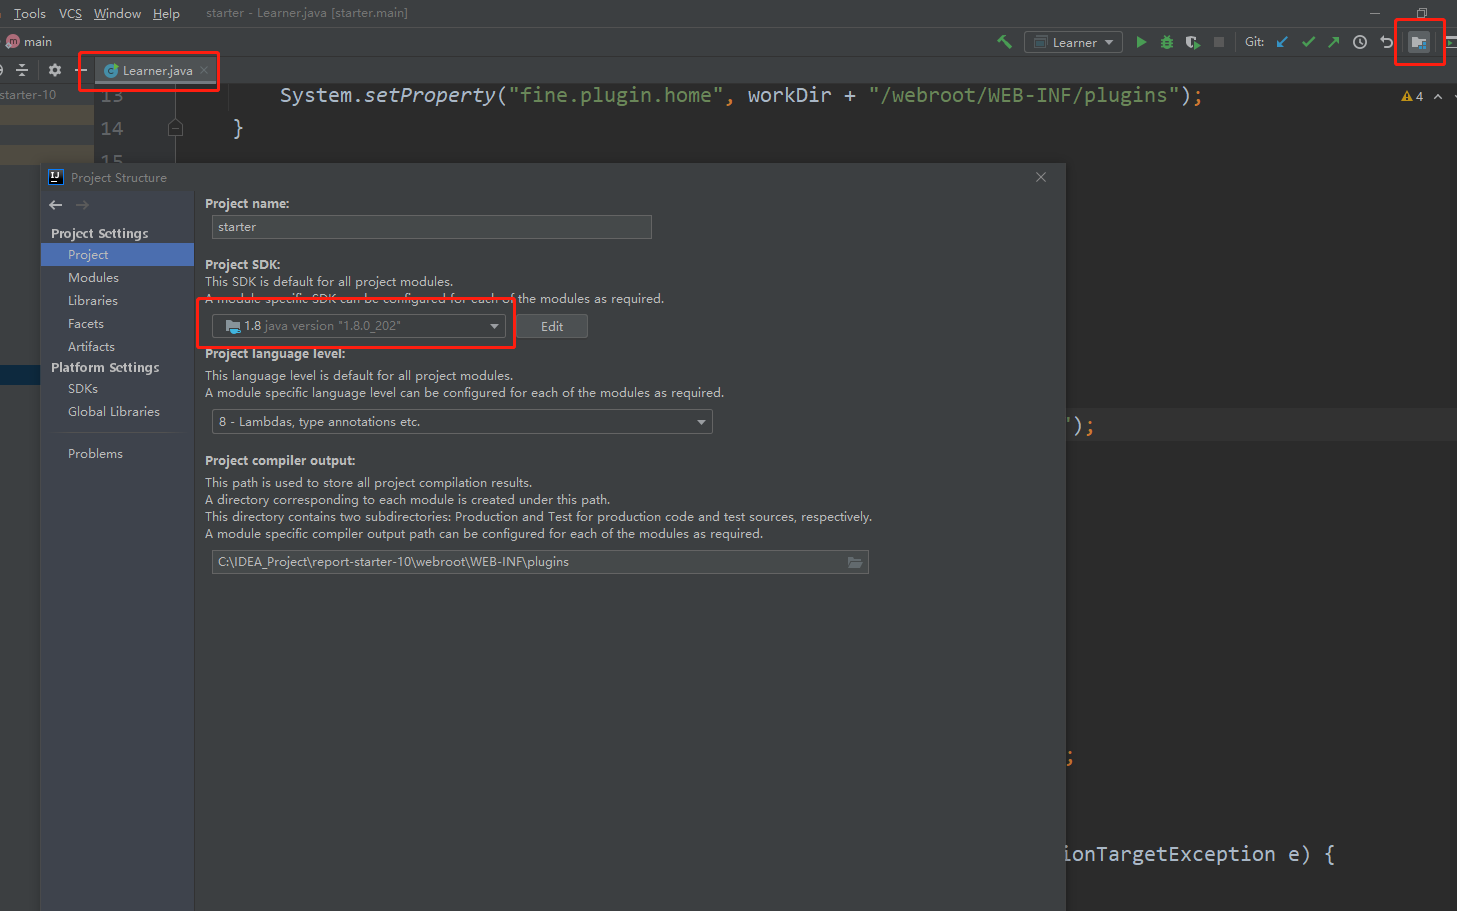This screenshot has height=911, width=1457.
Task: Close the Project Structure dialog
Action: pyautogui.click(x=1041, y=177)
